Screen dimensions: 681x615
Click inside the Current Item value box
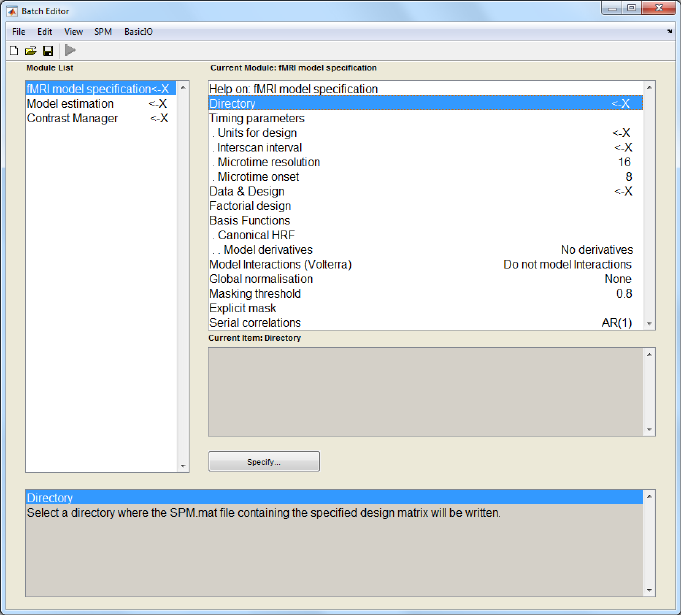(x=426, y=392)
